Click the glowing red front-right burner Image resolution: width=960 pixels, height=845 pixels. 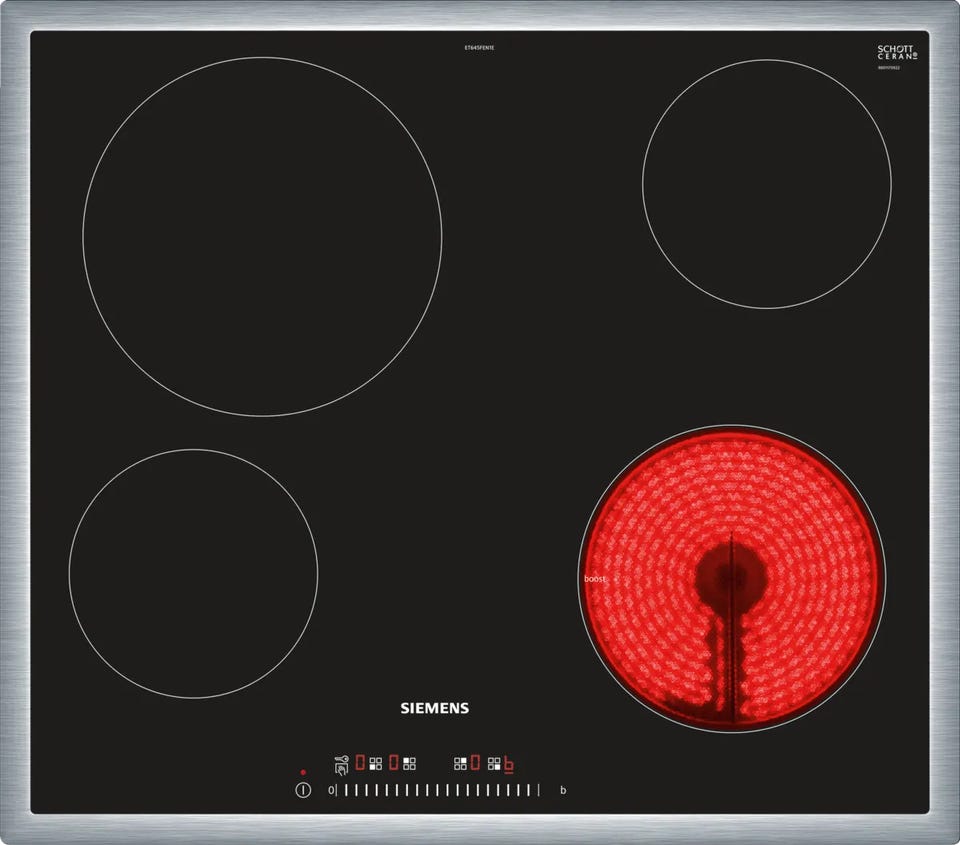pyautogui.click(x=732, y=578)
